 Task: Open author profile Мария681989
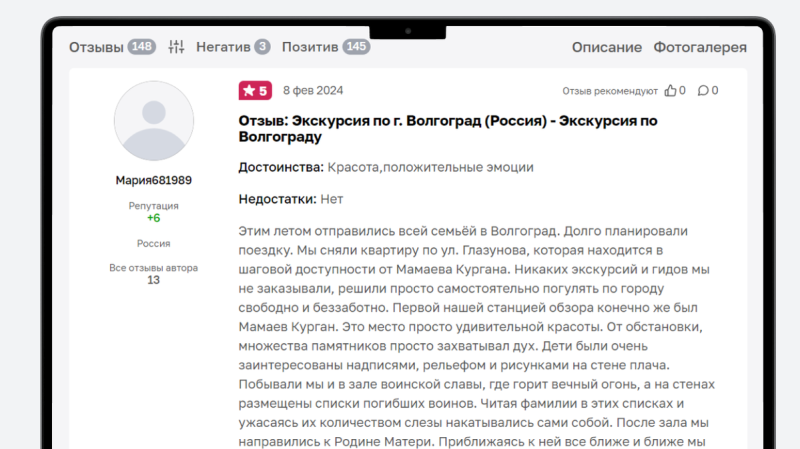154,180
